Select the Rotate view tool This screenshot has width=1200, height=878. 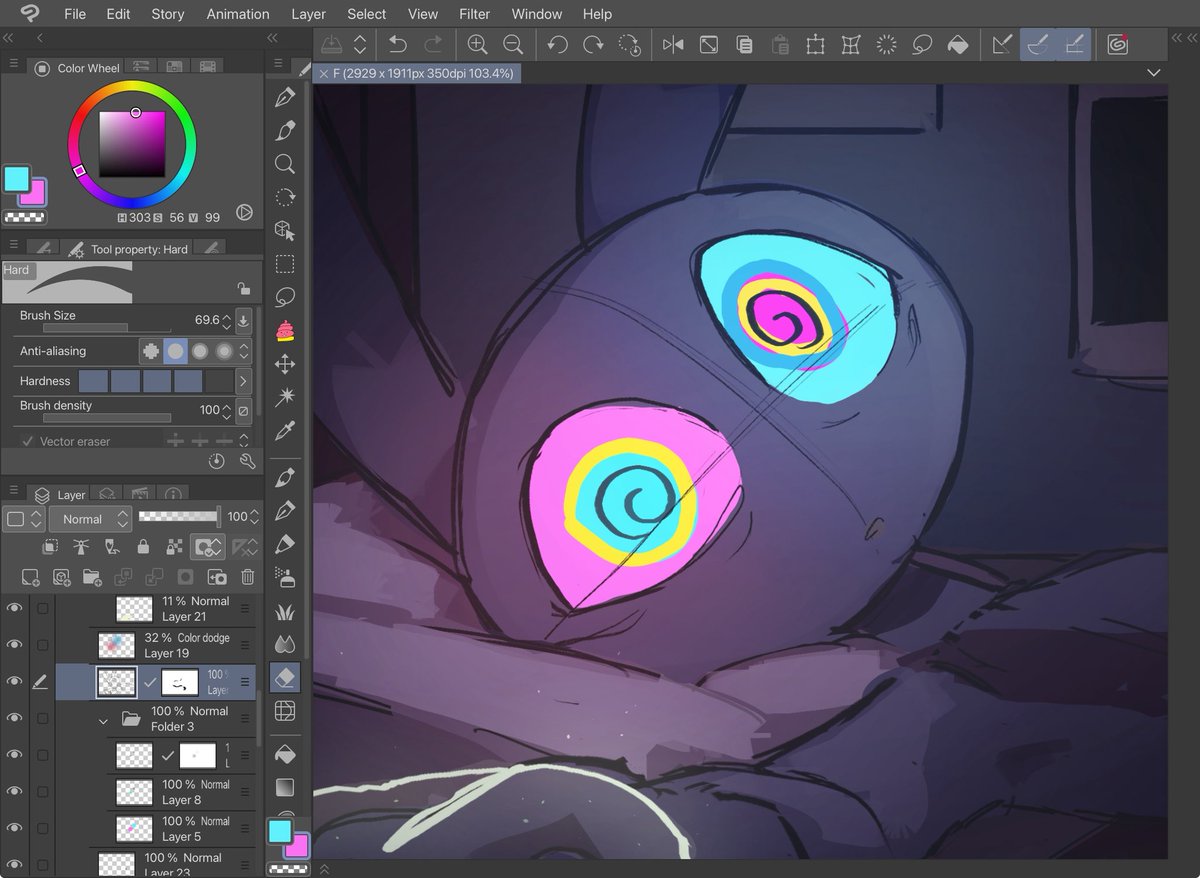285,197
